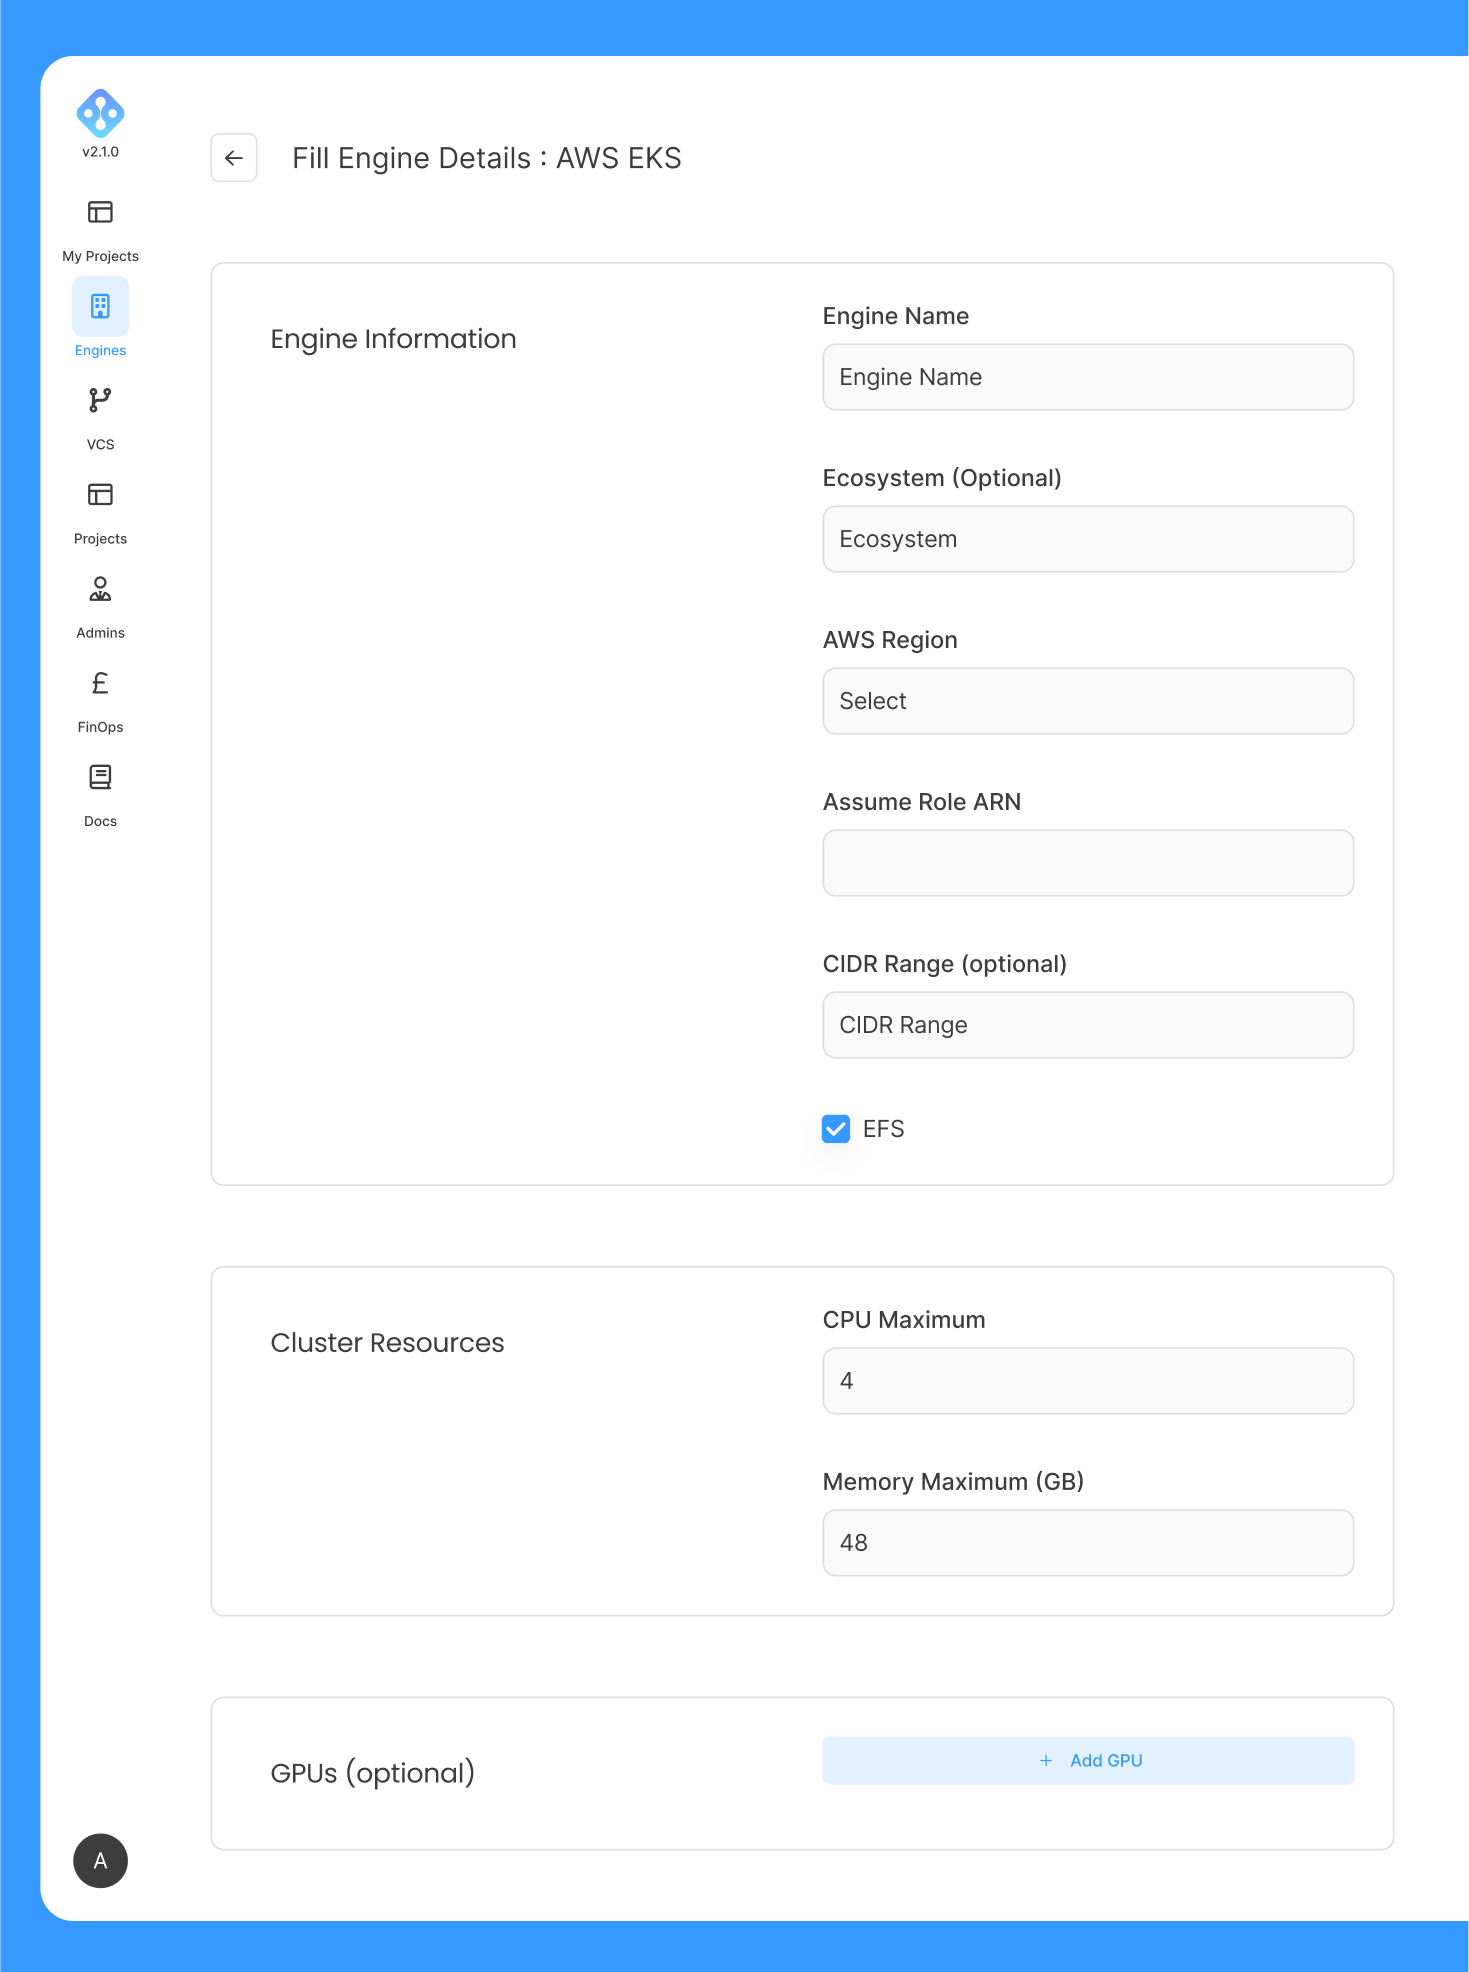Click the 'AWS Region' field label
Screen dimensions: 1469x1972
pyautogui.click(x=890, y=640)
